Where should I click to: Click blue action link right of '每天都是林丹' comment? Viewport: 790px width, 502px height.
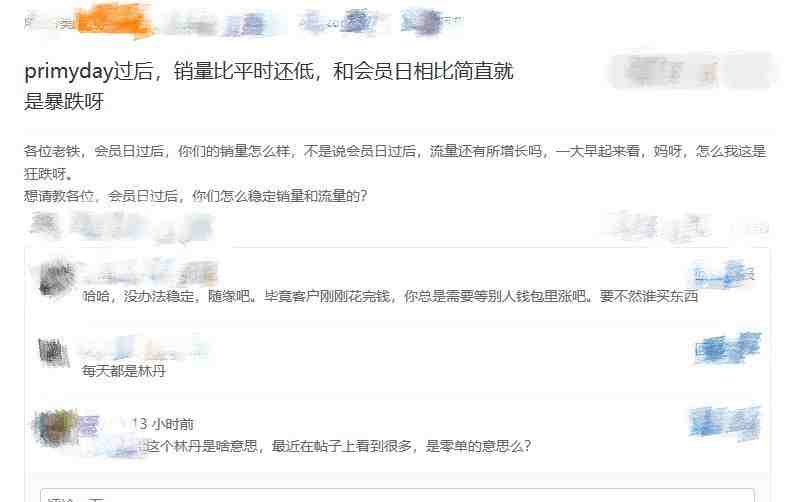pos(727,348)
